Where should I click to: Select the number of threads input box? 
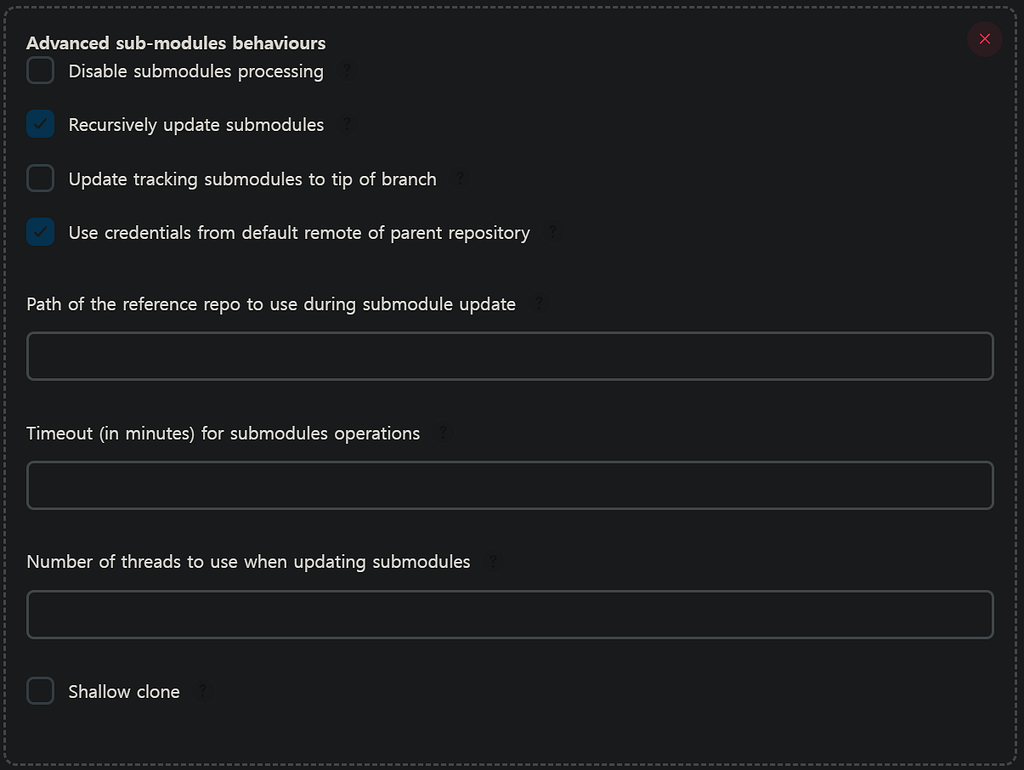[510, 614]
